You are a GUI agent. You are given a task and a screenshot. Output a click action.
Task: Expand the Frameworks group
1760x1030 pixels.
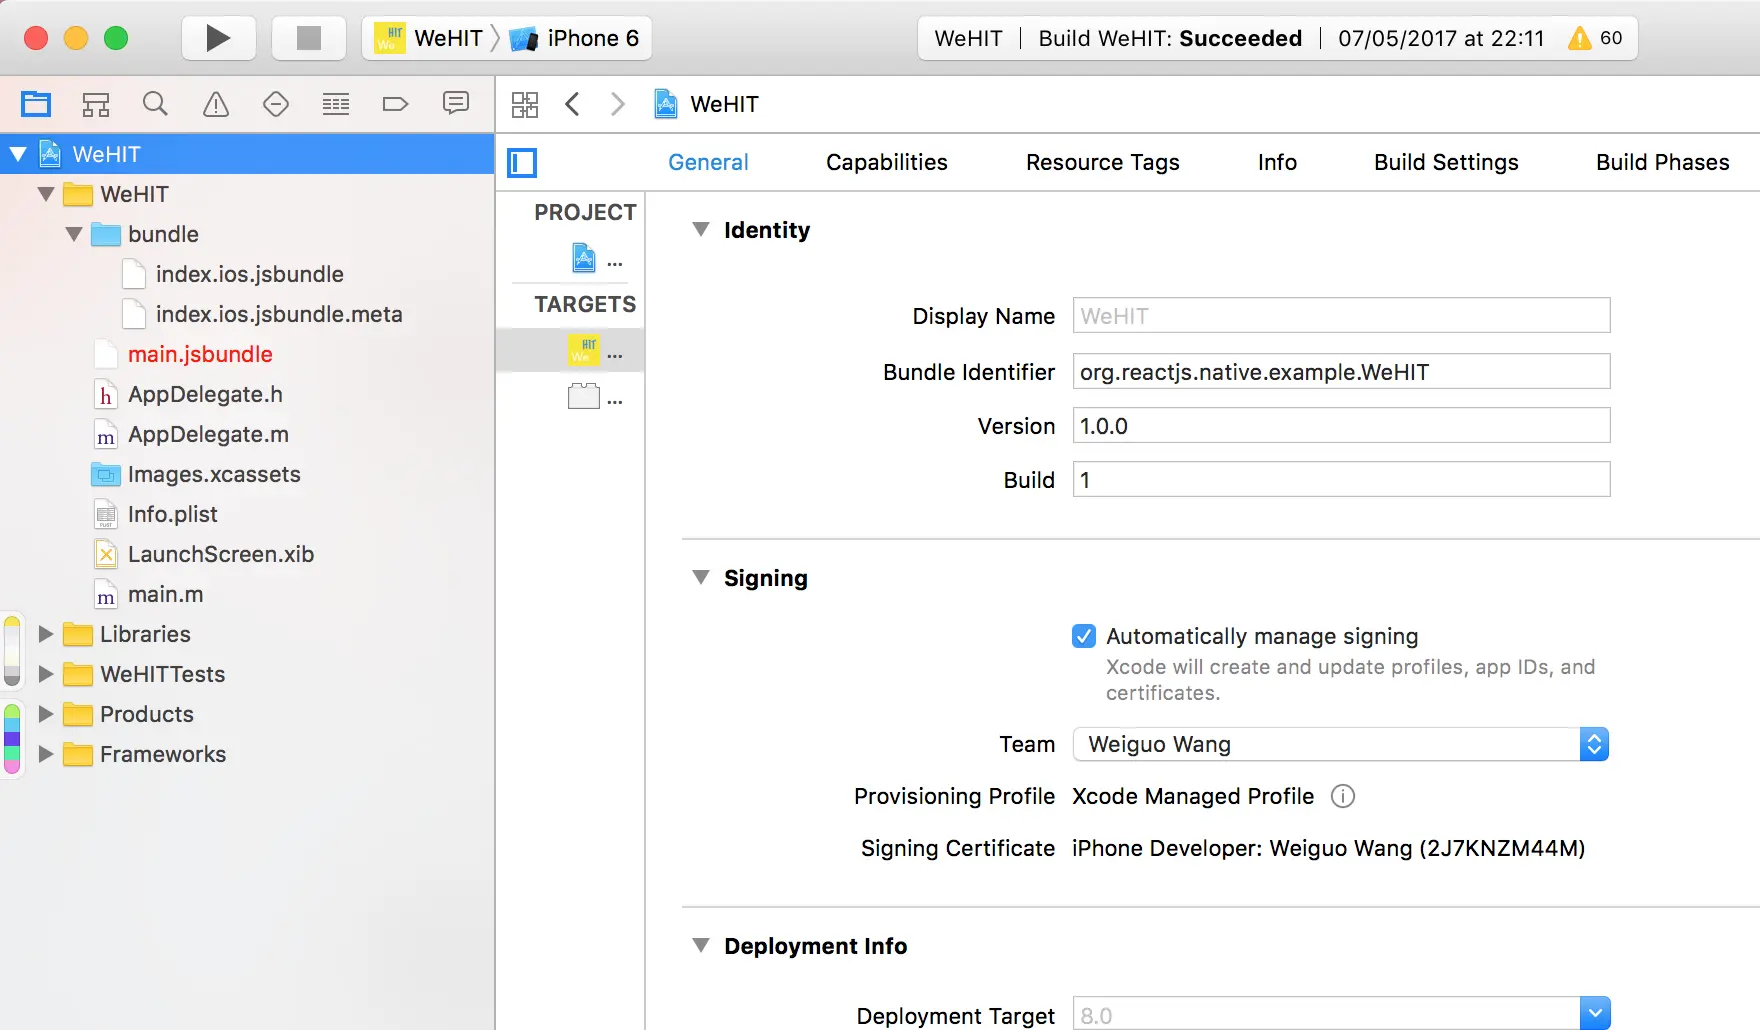46,754
